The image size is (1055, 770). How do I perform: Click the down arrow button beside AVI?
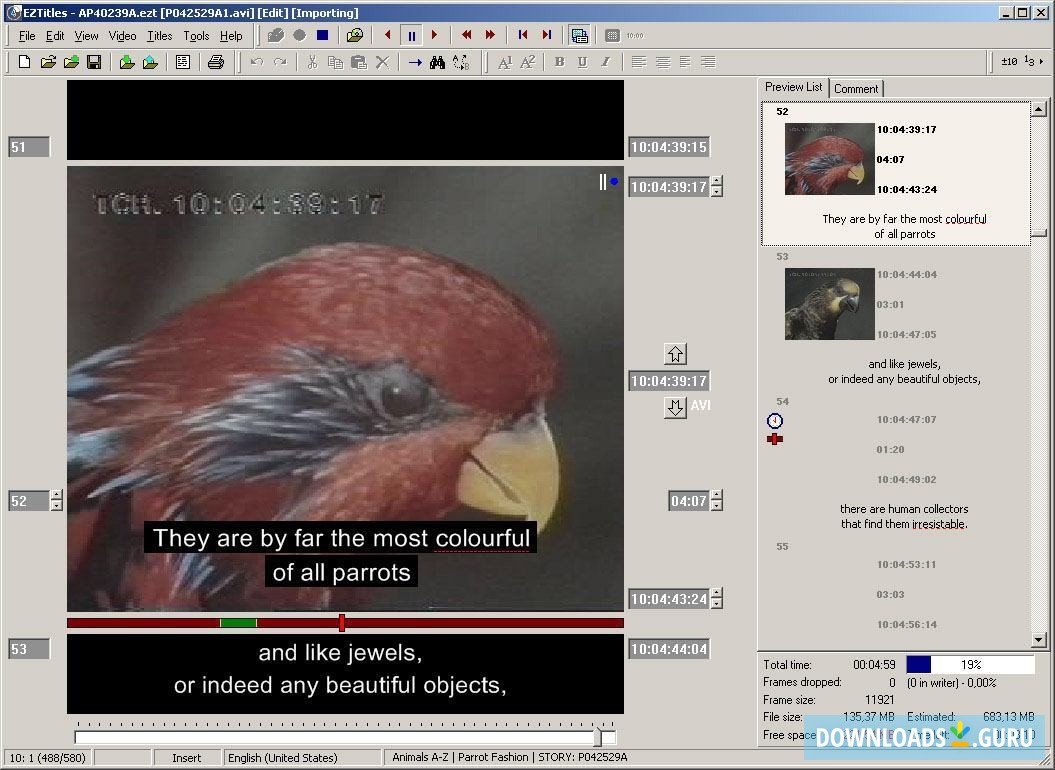(675, 407)
